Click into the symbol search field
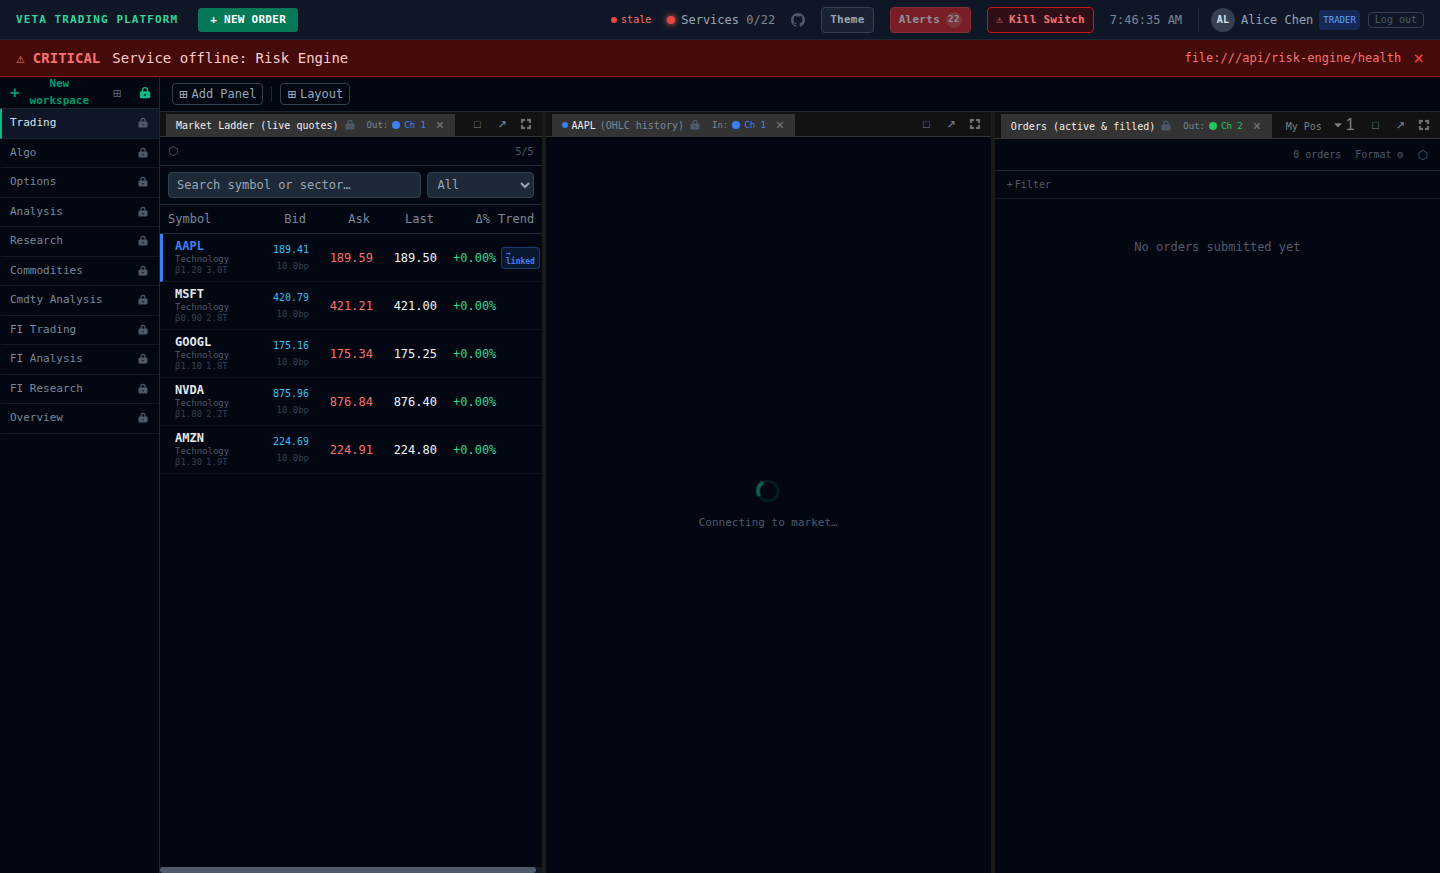This screenshot has height=873, width=1440. [x=293, y=184]
